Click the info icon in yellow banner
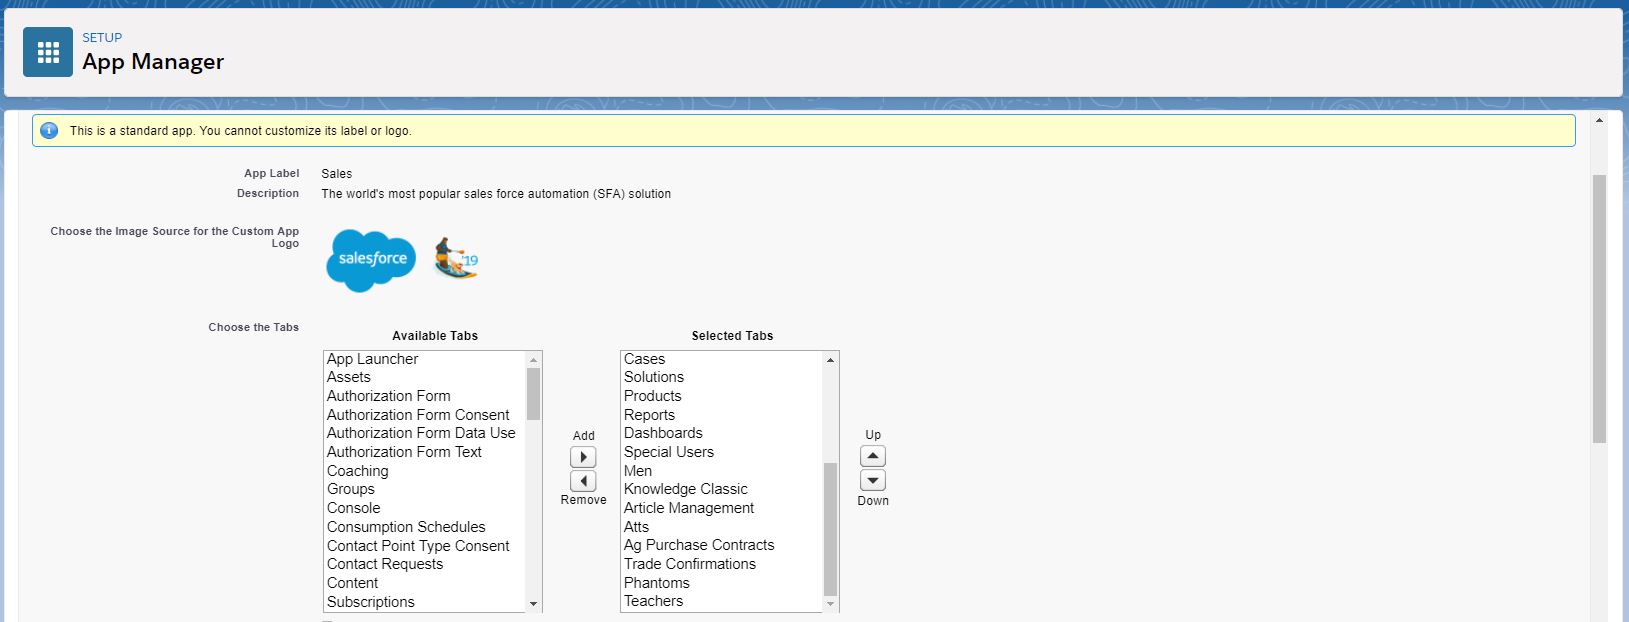Image resolution: width=1629 pixels, height=622 pixels. pos(49,131)
